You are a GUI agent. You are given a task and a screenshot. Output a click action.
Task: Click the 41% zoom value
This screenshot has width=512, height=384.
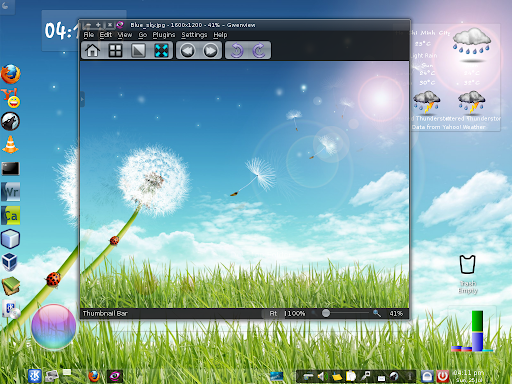coord(396,313)
